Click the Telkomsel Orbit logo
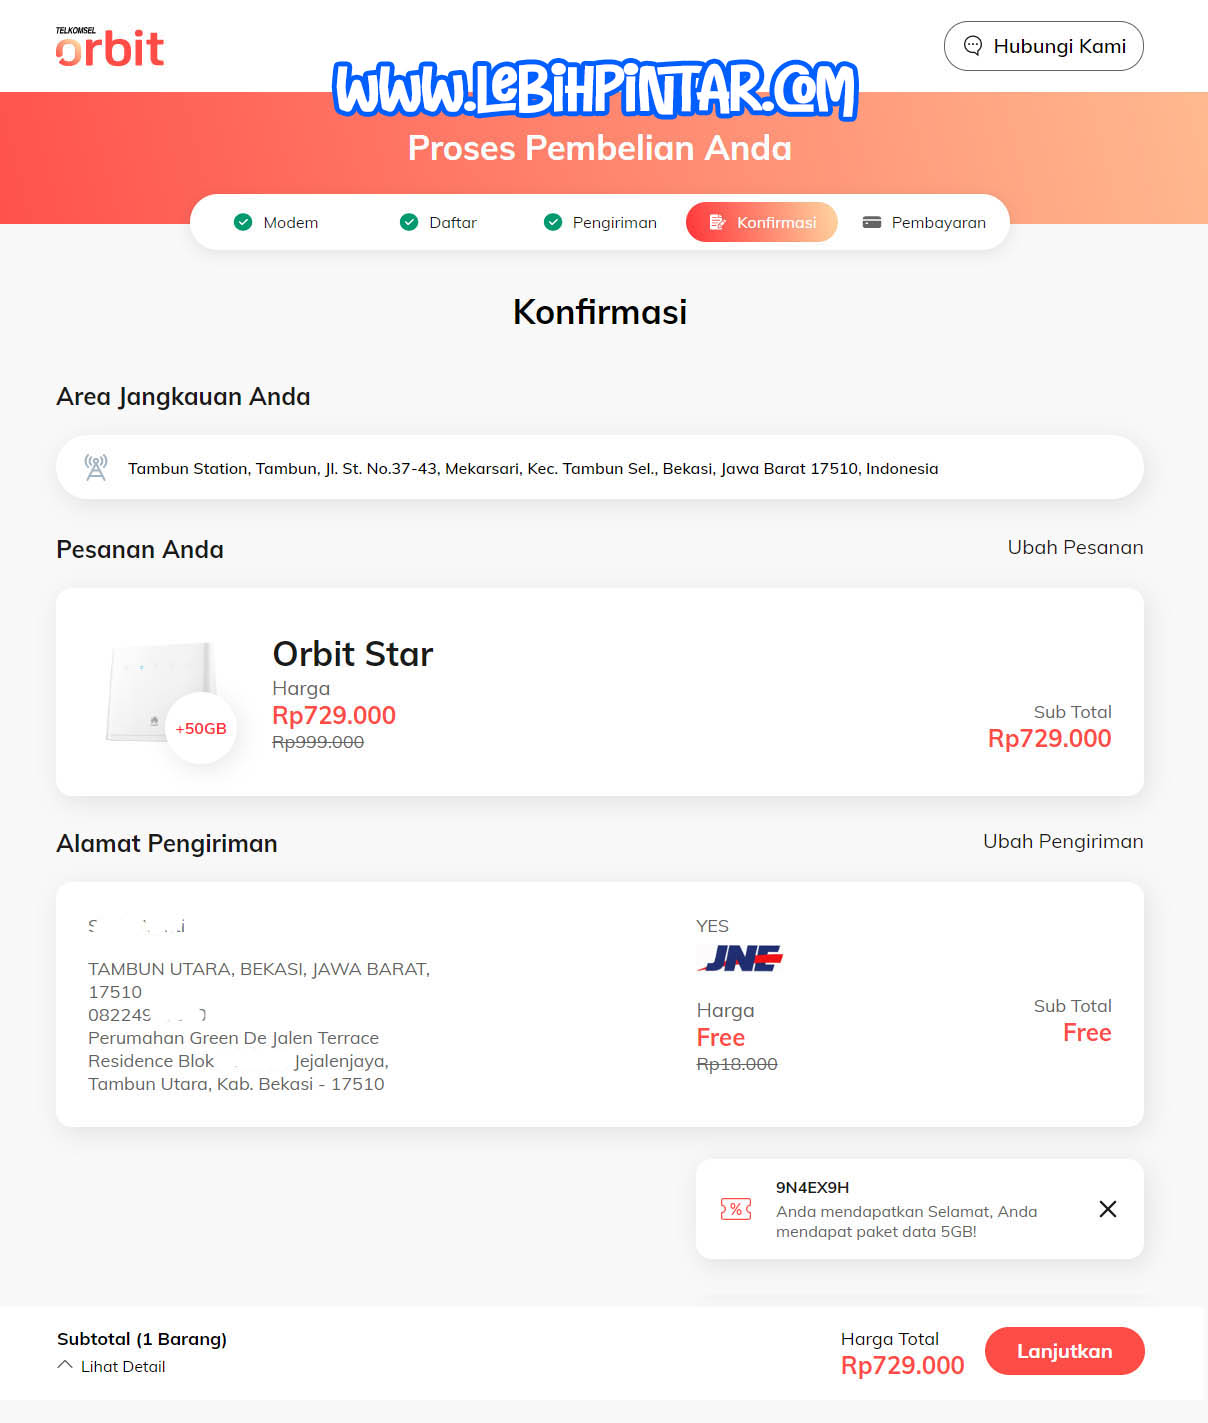This screenshot has height=1423, width=1208. point(110,46)
